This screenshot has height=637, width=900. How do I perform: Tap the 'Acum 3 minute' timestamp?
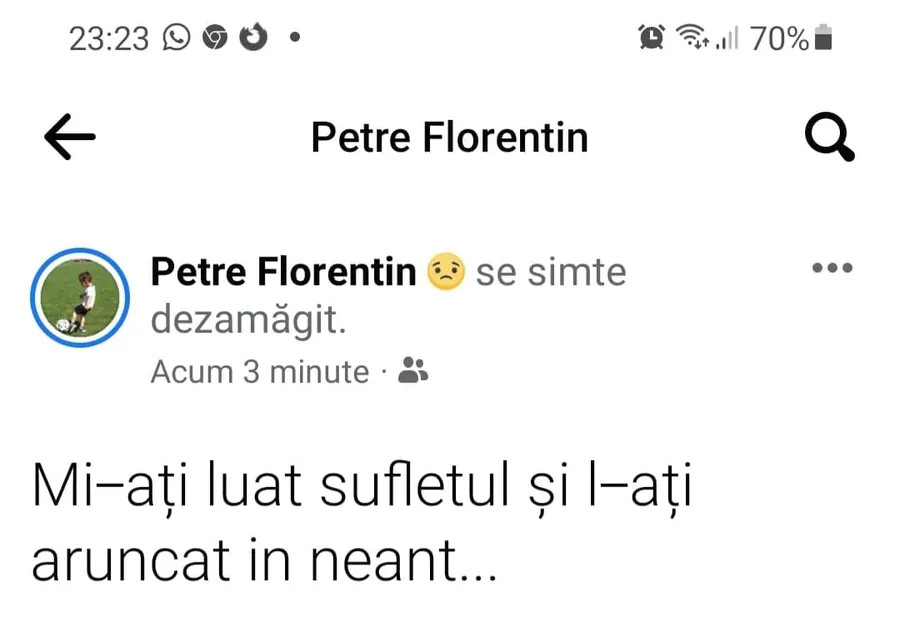click(260, 372)
